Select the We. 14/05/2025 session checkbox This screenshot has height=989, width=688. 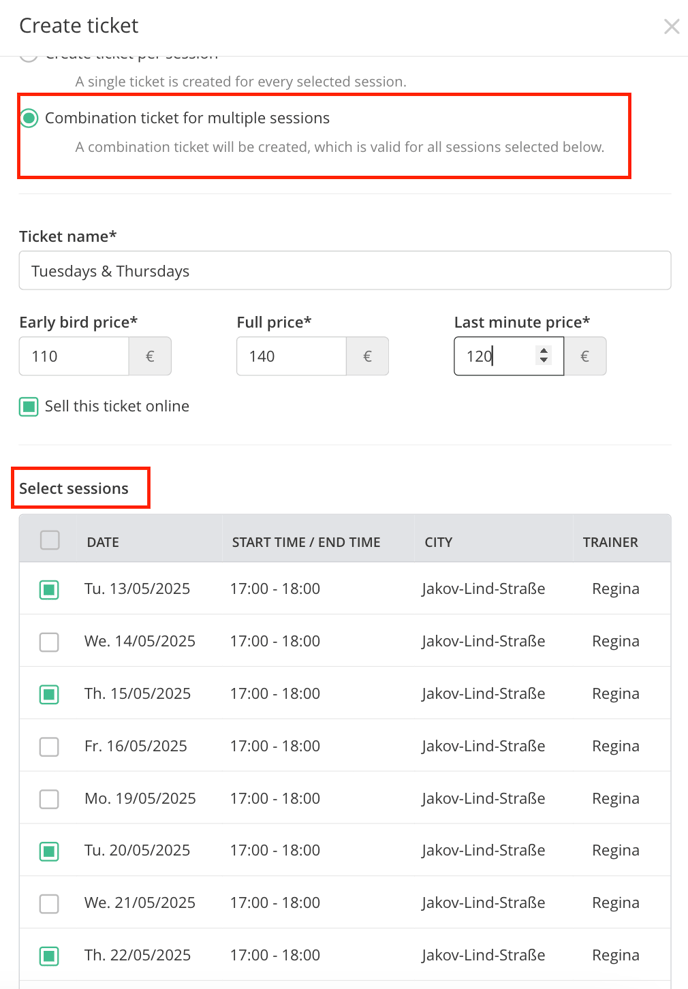click(x=49, y=642)
